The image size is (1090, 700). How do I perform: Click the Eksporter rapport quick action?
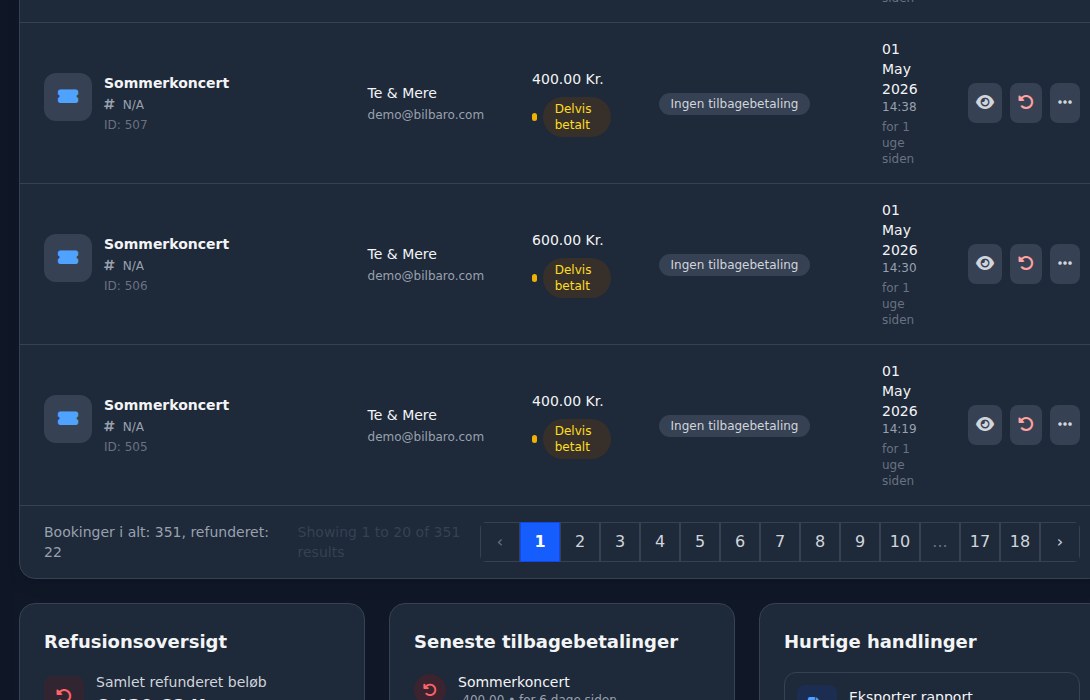[x=932, y=687]
